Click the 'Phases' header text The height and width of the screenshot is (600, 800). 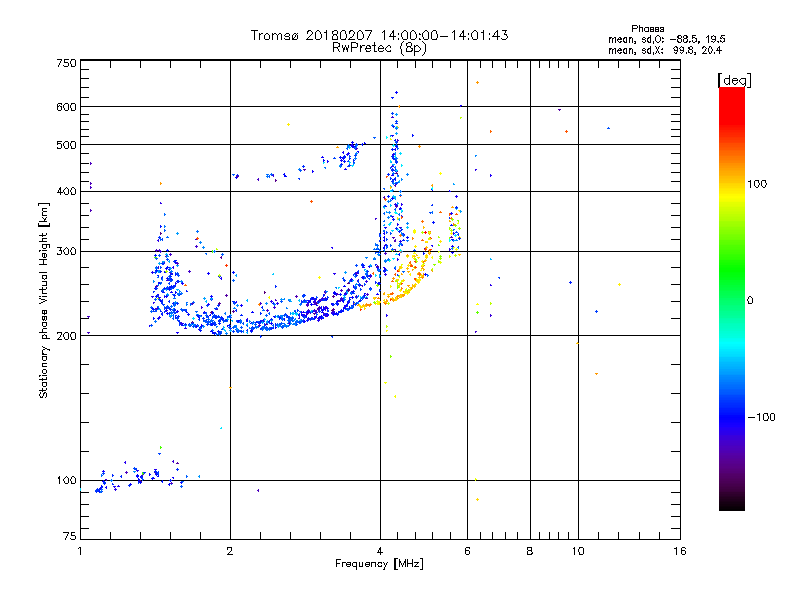pyautogui.click(x=647, y=29)
